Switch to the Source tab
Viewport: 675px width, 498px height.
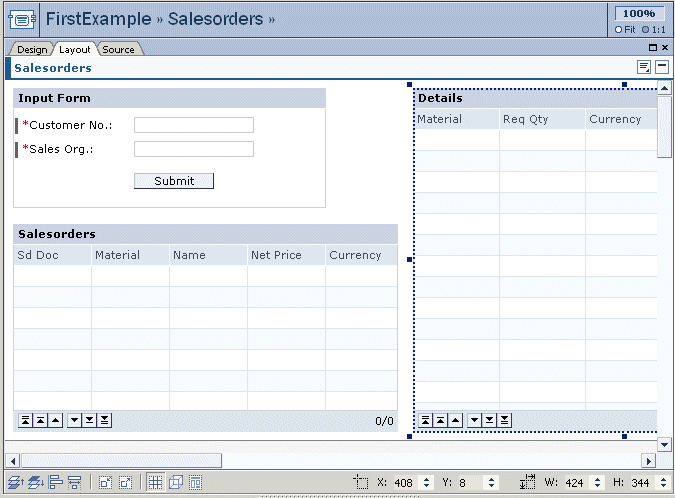[x=118, y=49]
